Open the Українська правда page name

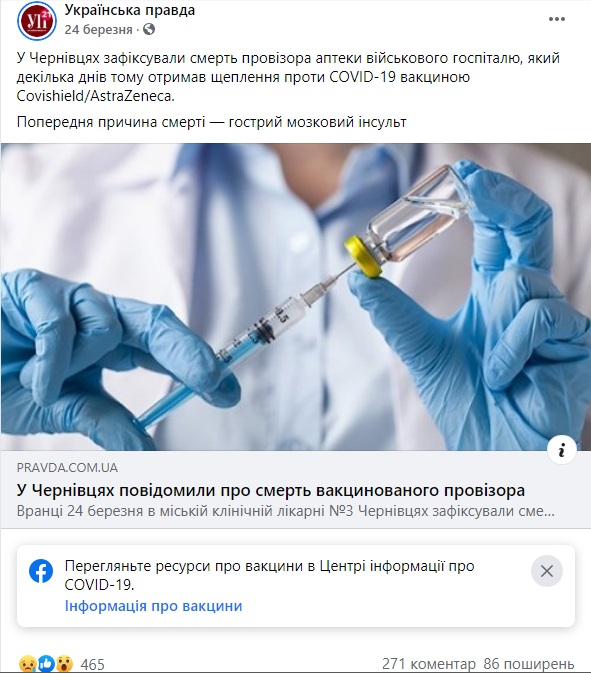click(130, 10)
